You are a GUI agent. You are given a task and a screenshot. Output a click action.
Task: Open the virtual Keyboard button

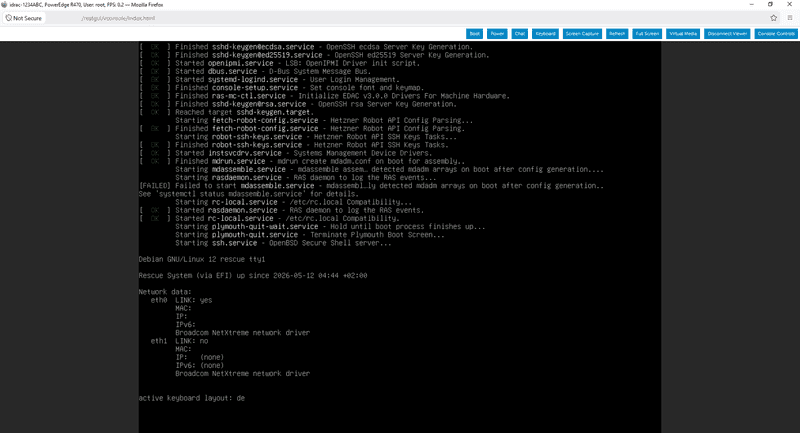pos(545,34)
